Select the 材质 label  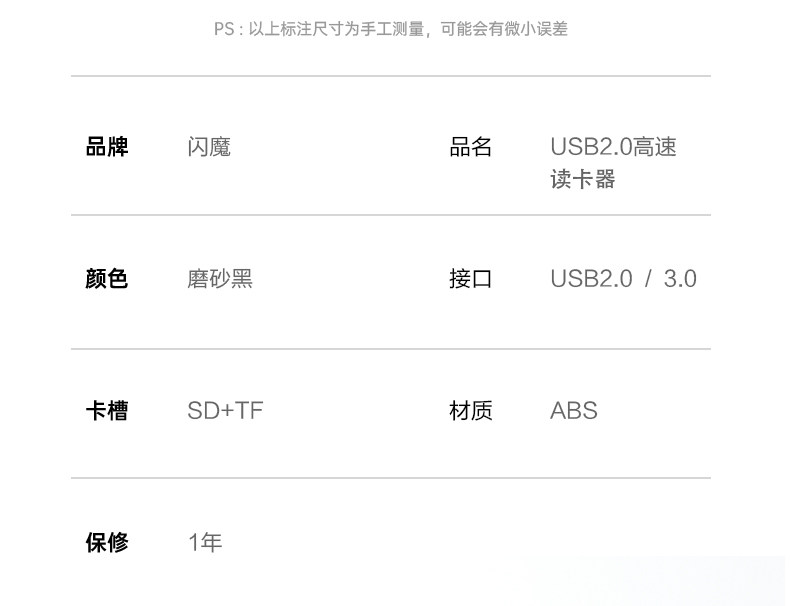pos(471,411)
